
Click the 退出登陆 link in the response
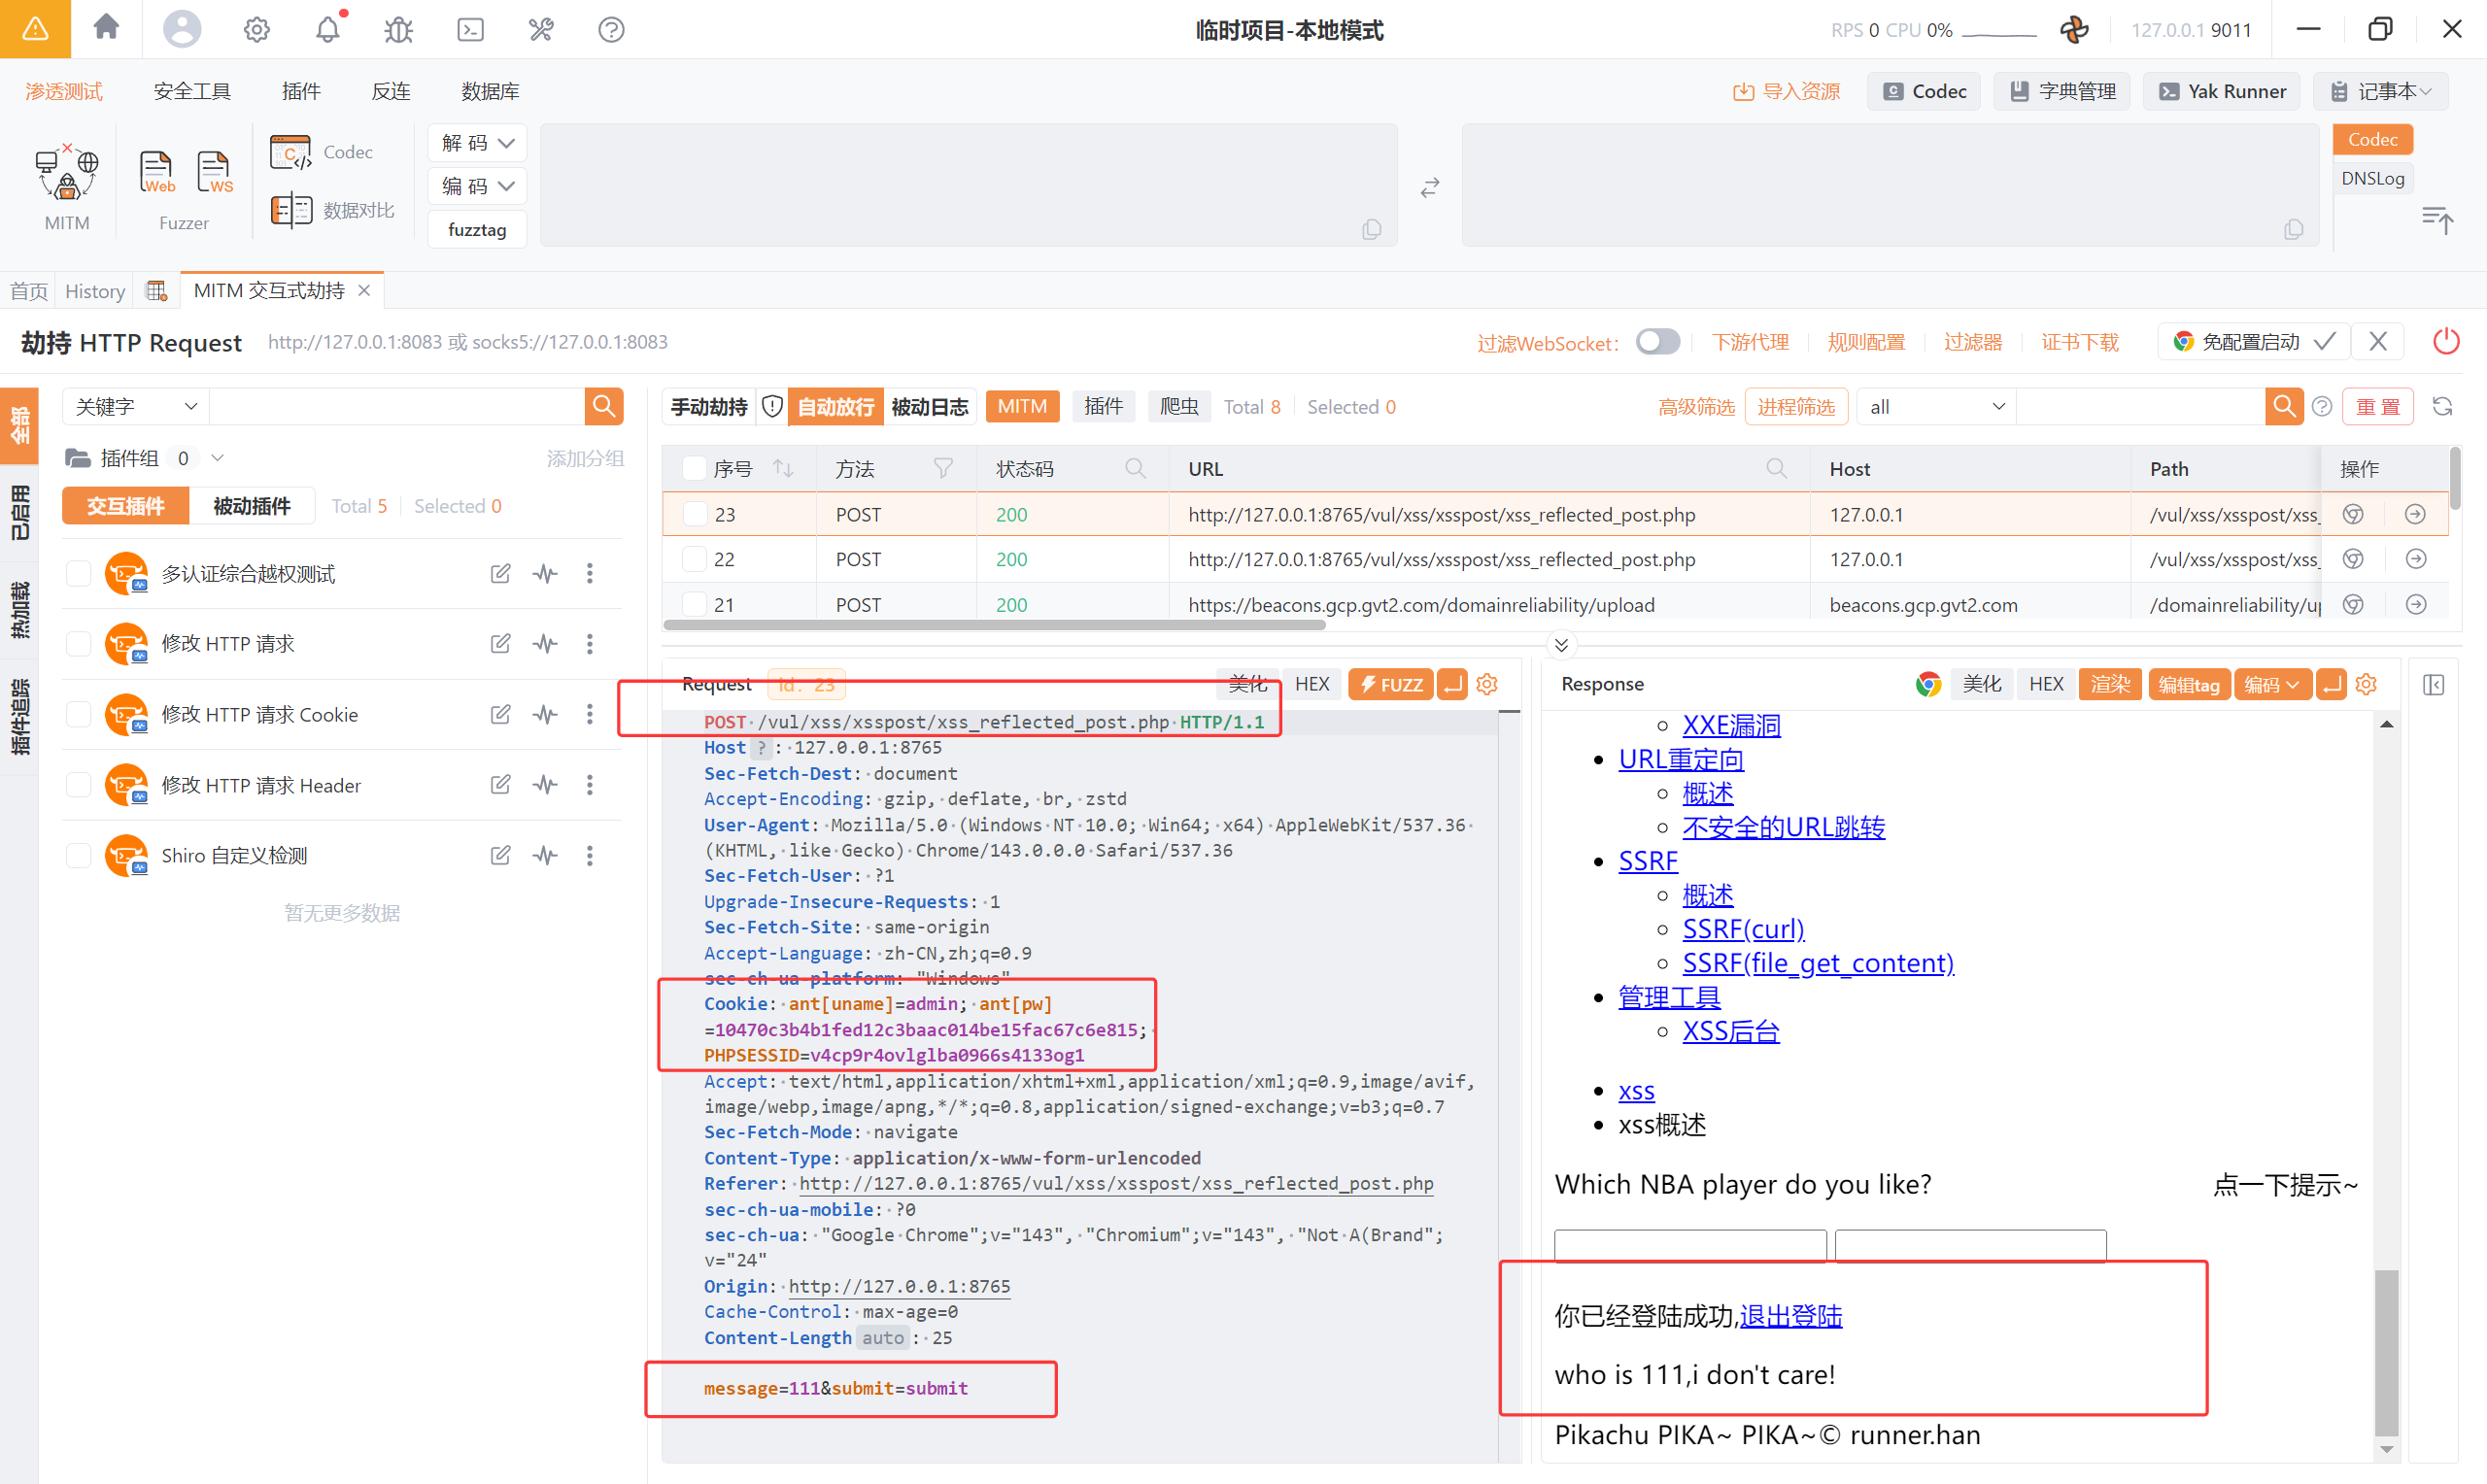[x=1790, y=1316]
